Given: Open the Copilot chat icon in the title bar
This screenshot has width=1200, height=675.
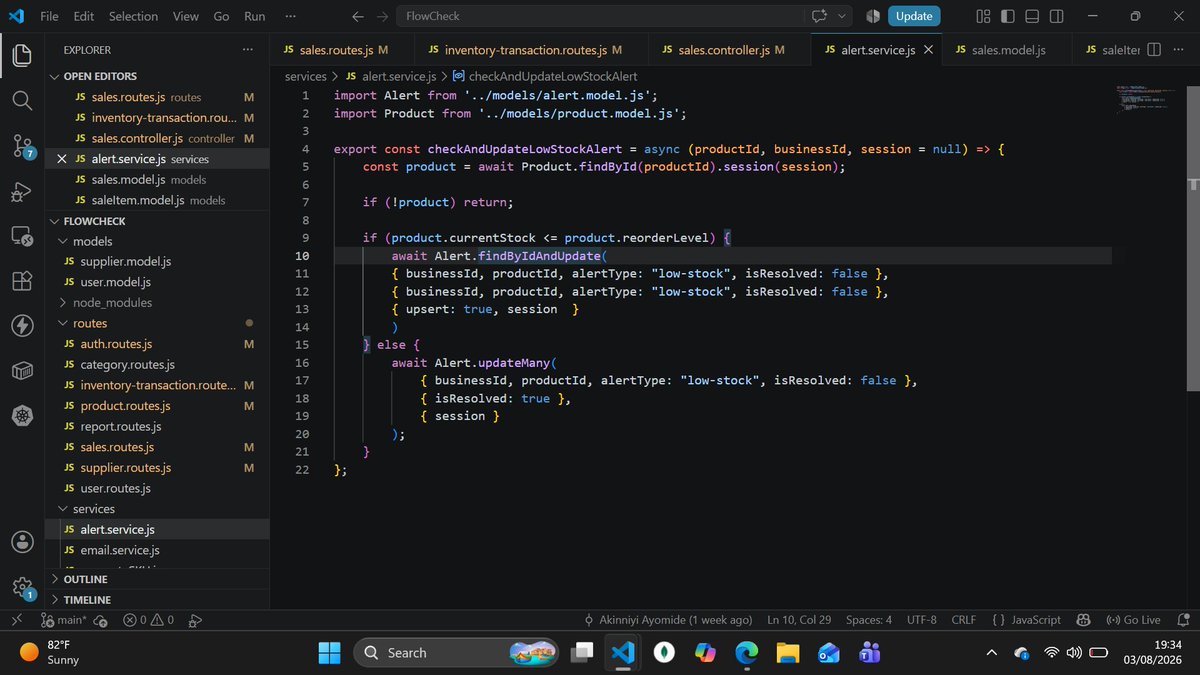Looking at the screenshot, I should [x=821, y=16].
